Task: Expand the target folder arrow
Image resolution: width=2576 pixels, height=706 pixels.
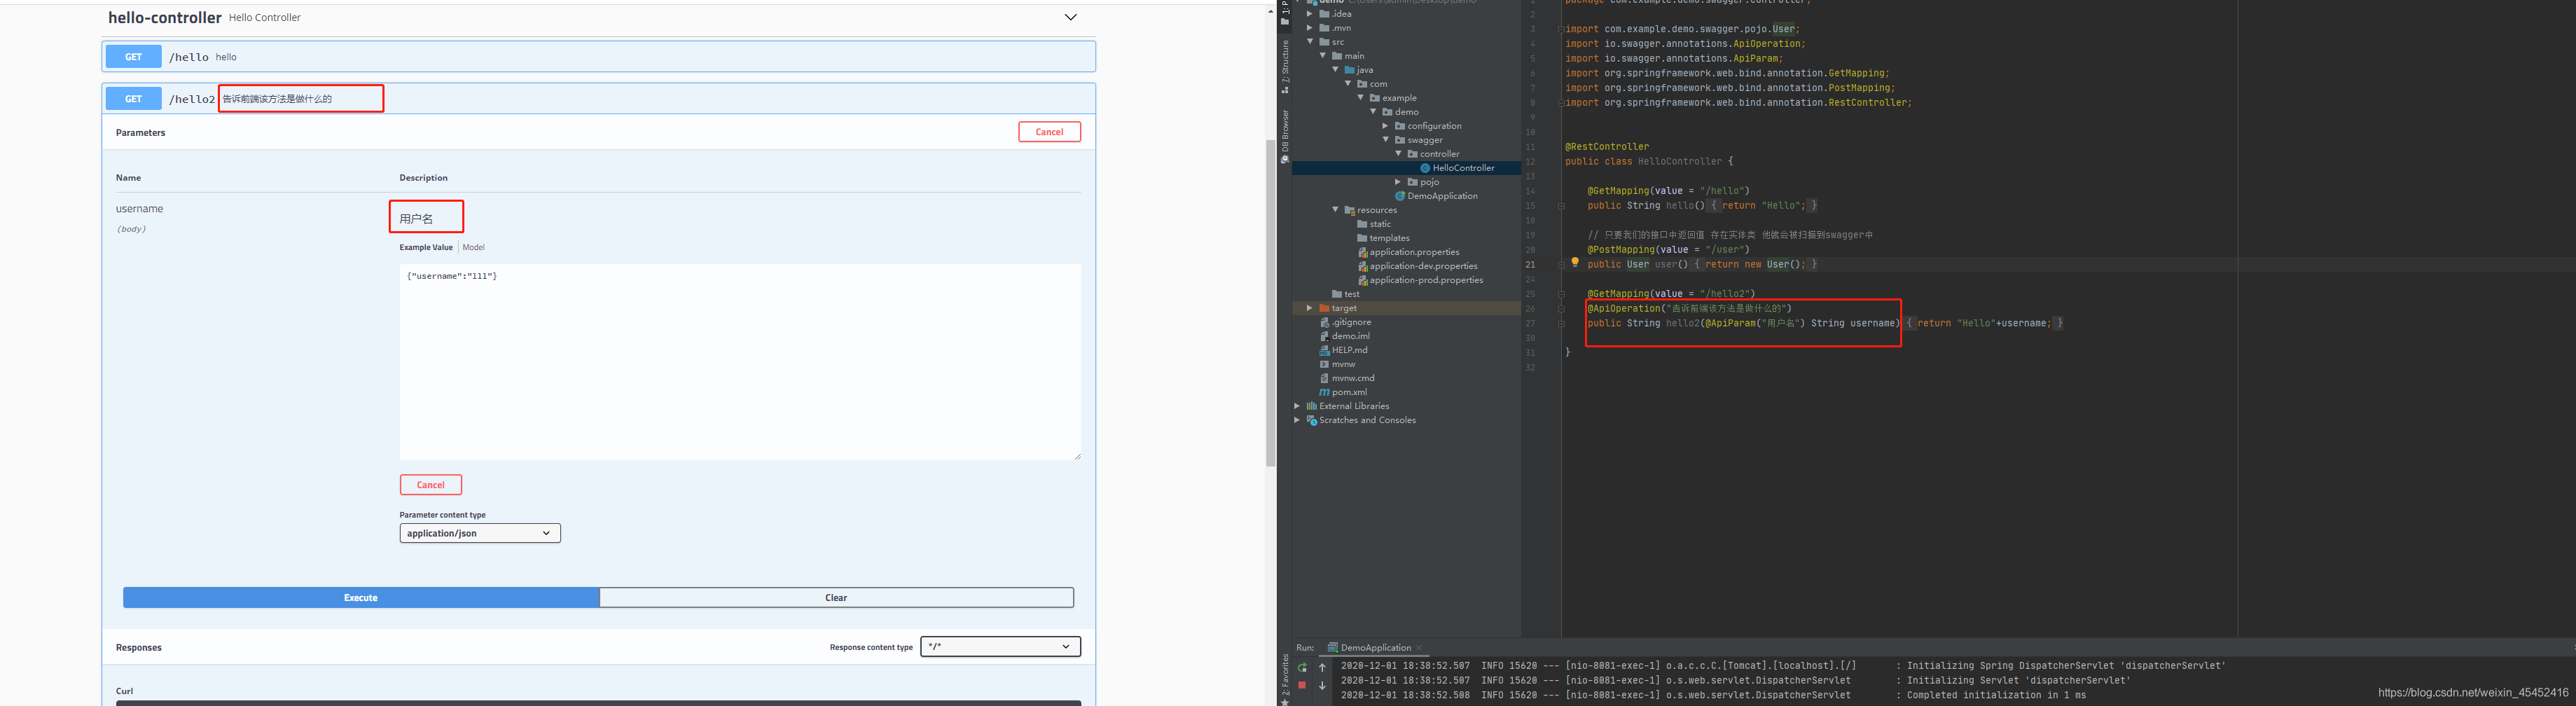Action: click(1310, 308)
